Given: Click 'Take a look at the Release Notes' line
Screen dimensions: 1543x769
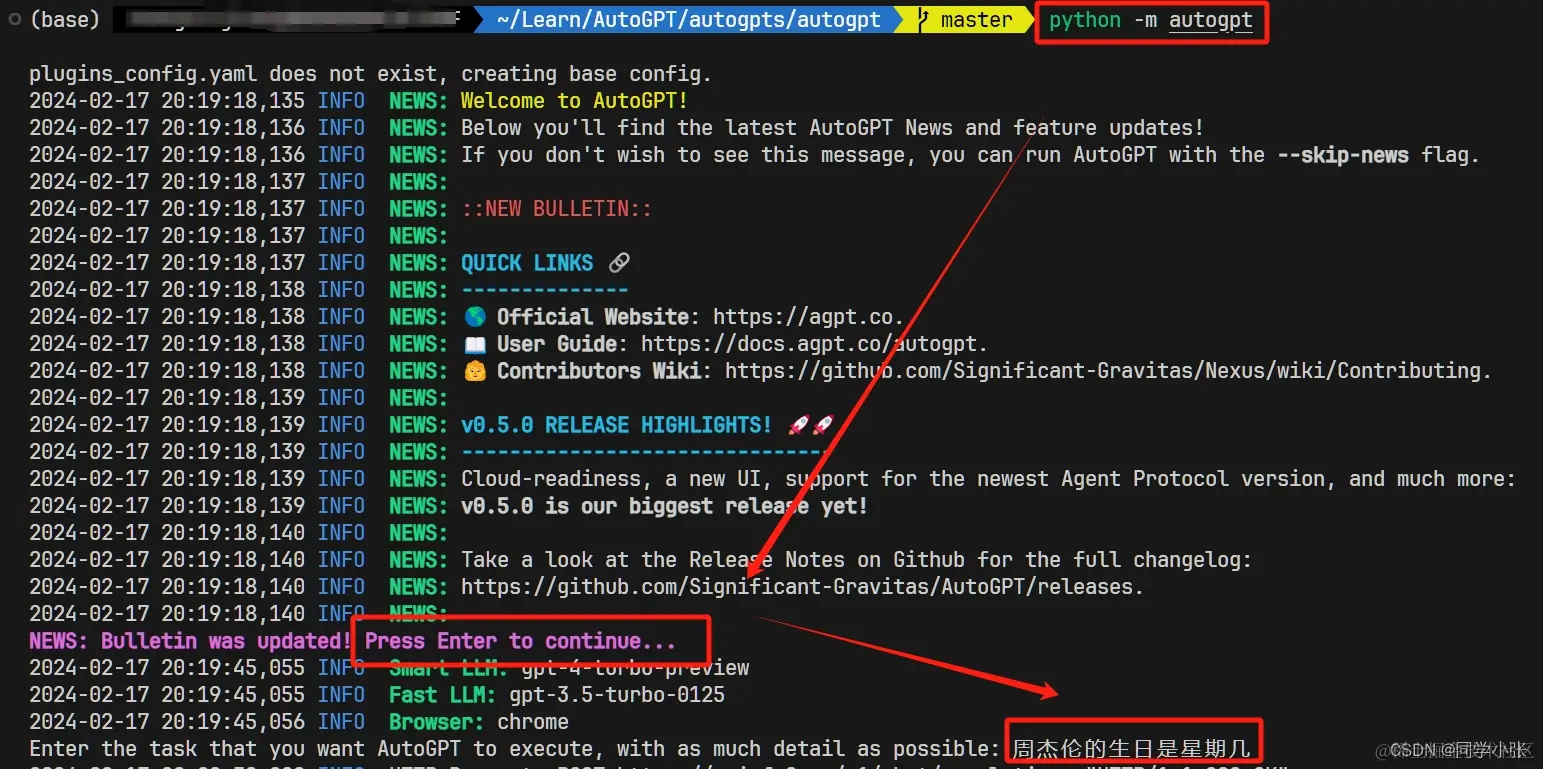Looking at the screenshot, I should pos(856,560).
